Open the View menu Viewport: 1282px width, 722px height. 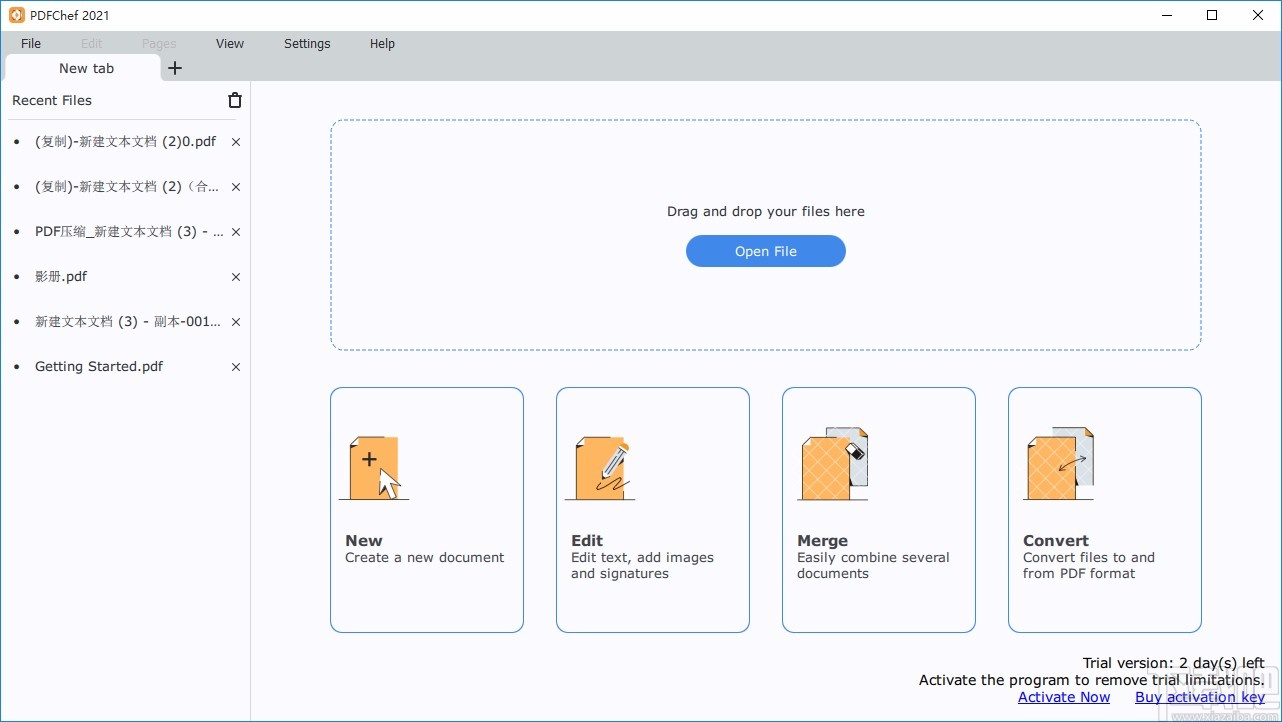(x=230, y=44)
